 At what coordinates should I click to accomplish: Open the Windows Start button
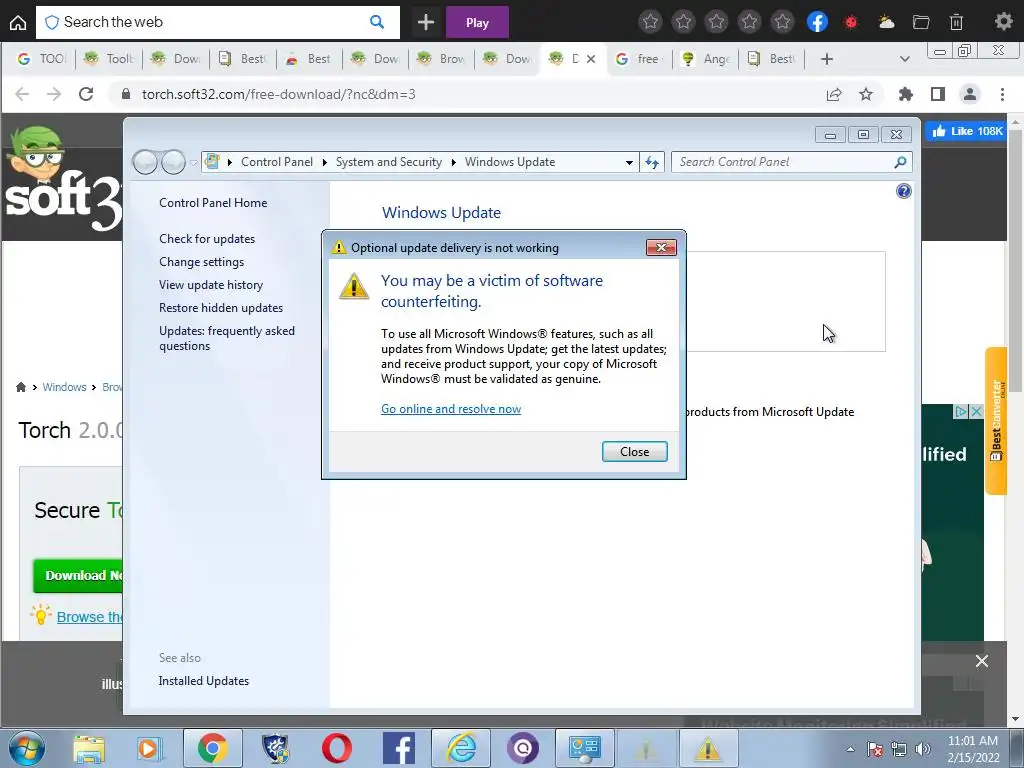(27, 748)
